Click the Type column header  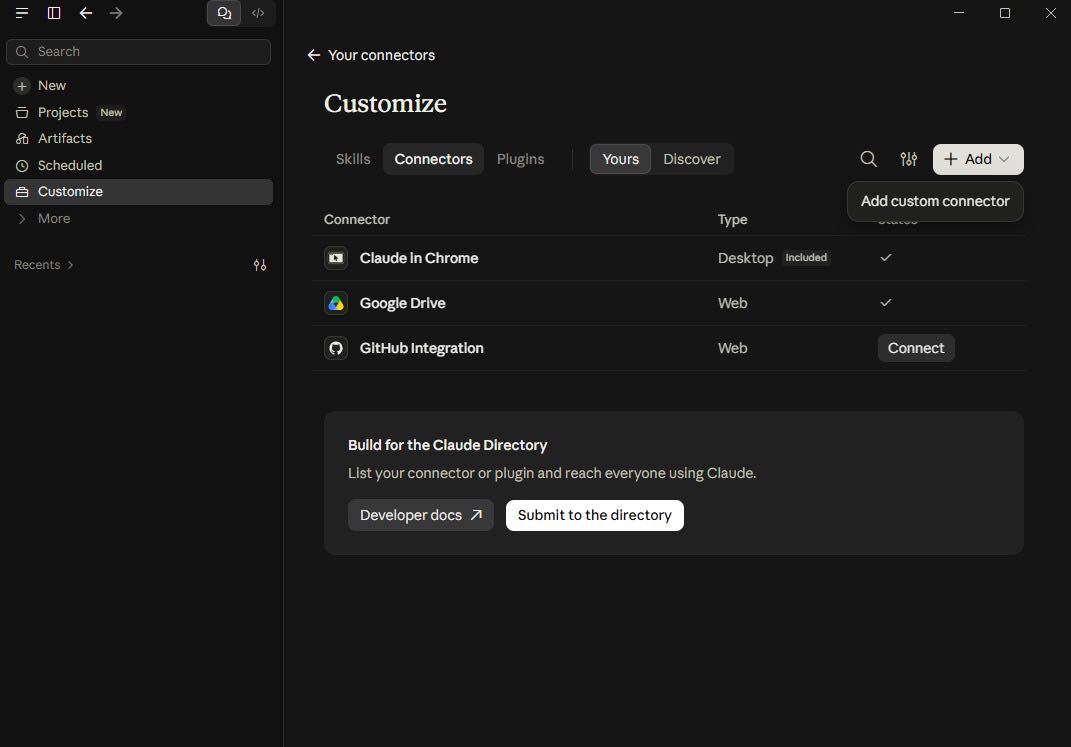pos(732,220)
